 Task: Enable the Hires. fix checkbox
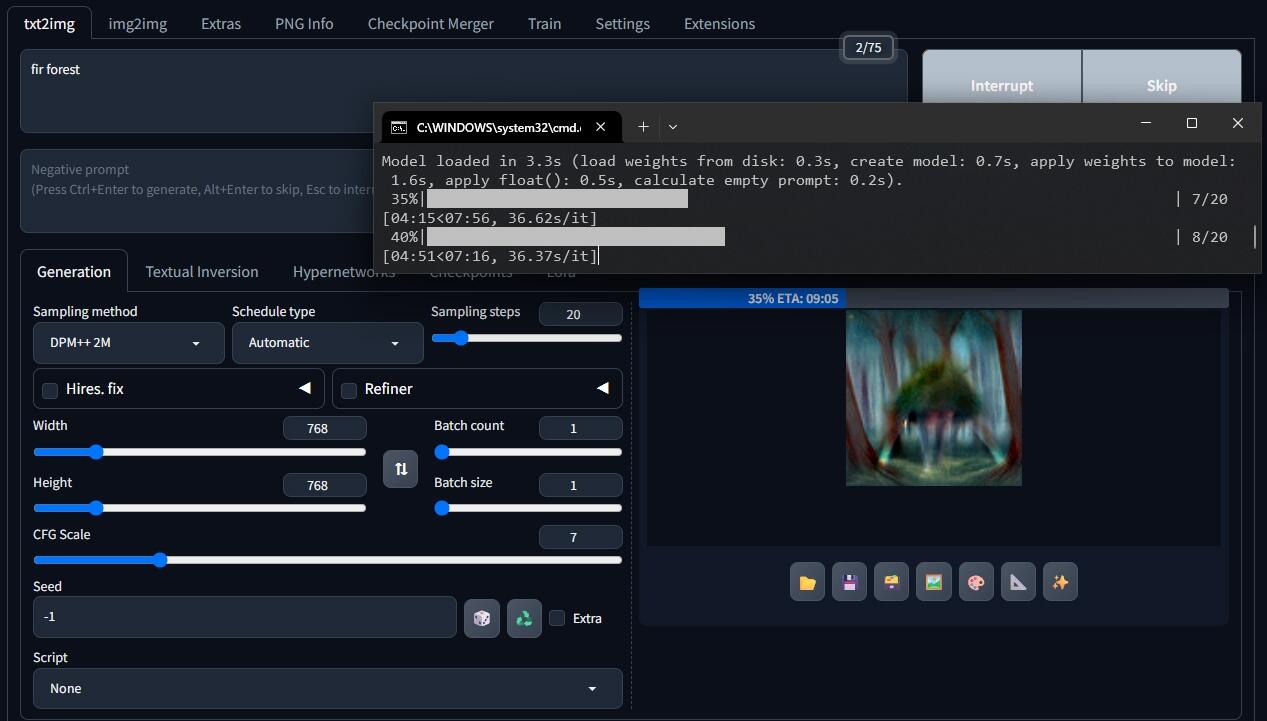(50, 390)
